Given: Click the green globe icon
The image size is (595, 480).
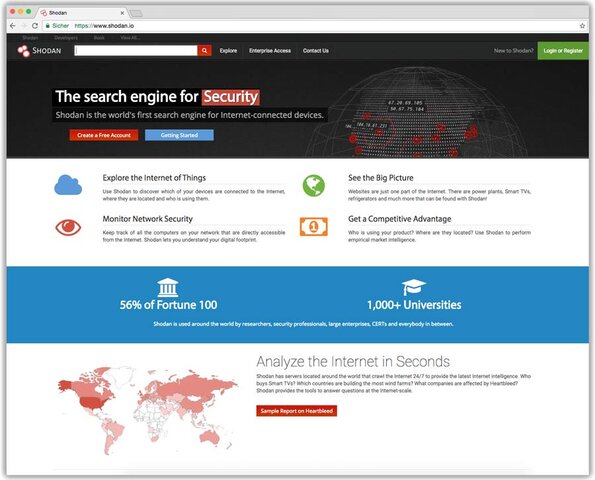Looking at the screenshot, I should [x=313, y=186].
